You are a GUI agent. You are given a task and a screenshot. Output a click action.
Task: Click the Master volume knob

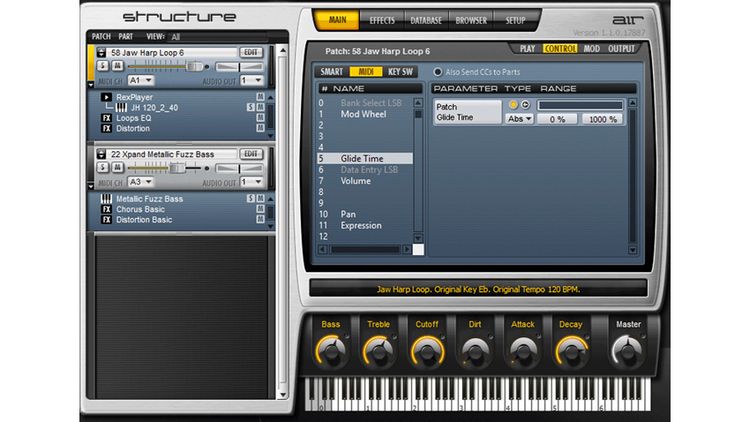628,352
